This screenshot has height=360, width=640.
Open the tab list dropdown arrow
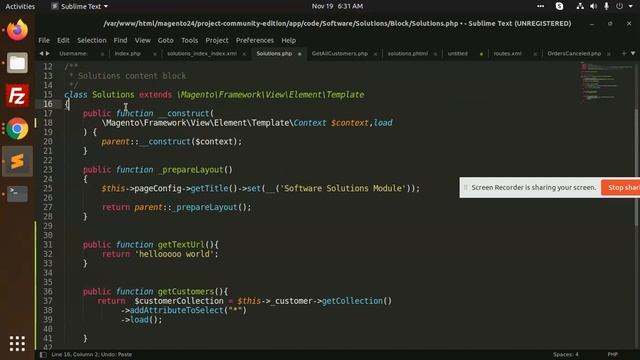click(633, 53)
